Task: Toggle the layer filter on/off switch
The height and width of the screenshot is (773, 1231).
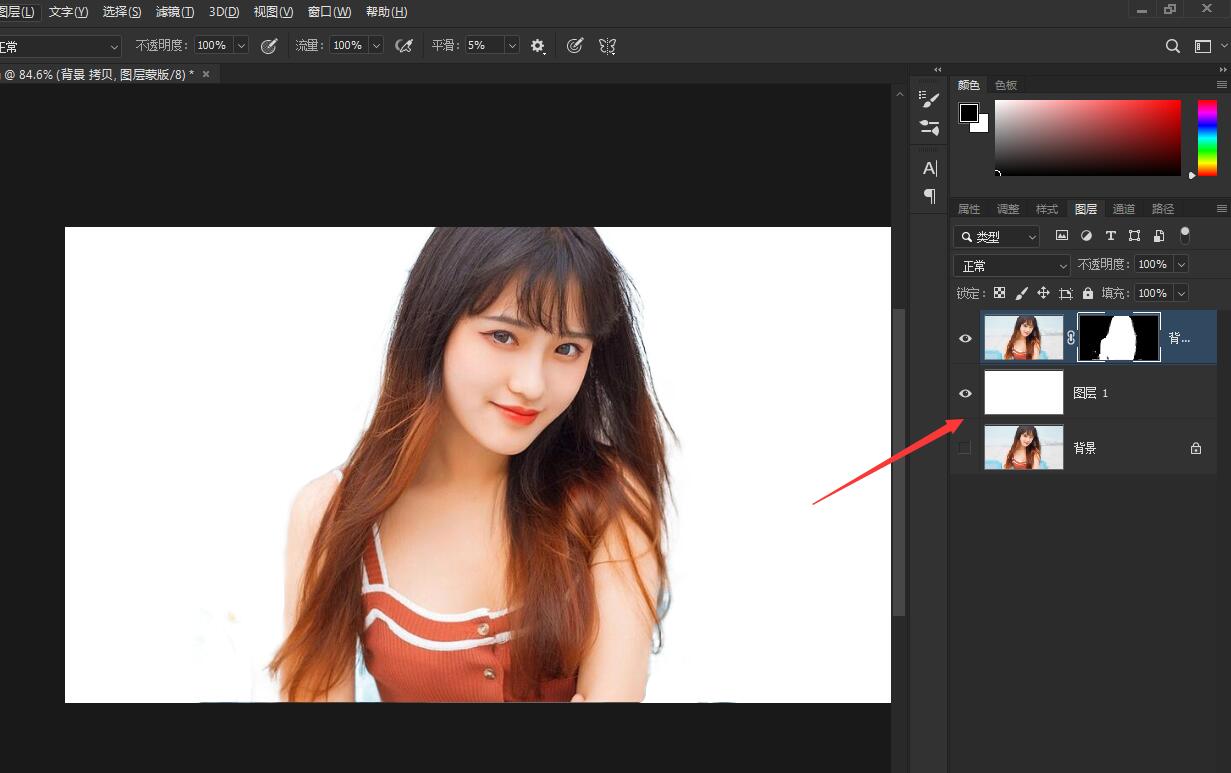Action: [x=1185, y=235]
